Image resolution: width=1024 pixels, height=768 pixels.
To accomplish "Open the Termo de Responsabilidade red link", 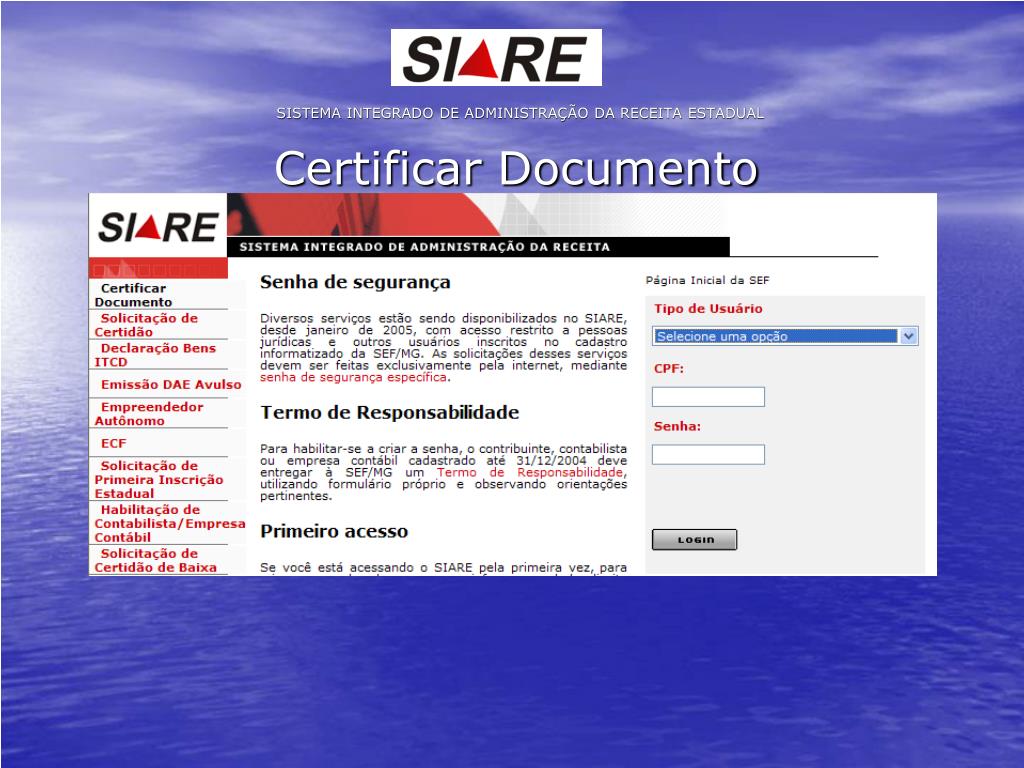I will 531,472.
